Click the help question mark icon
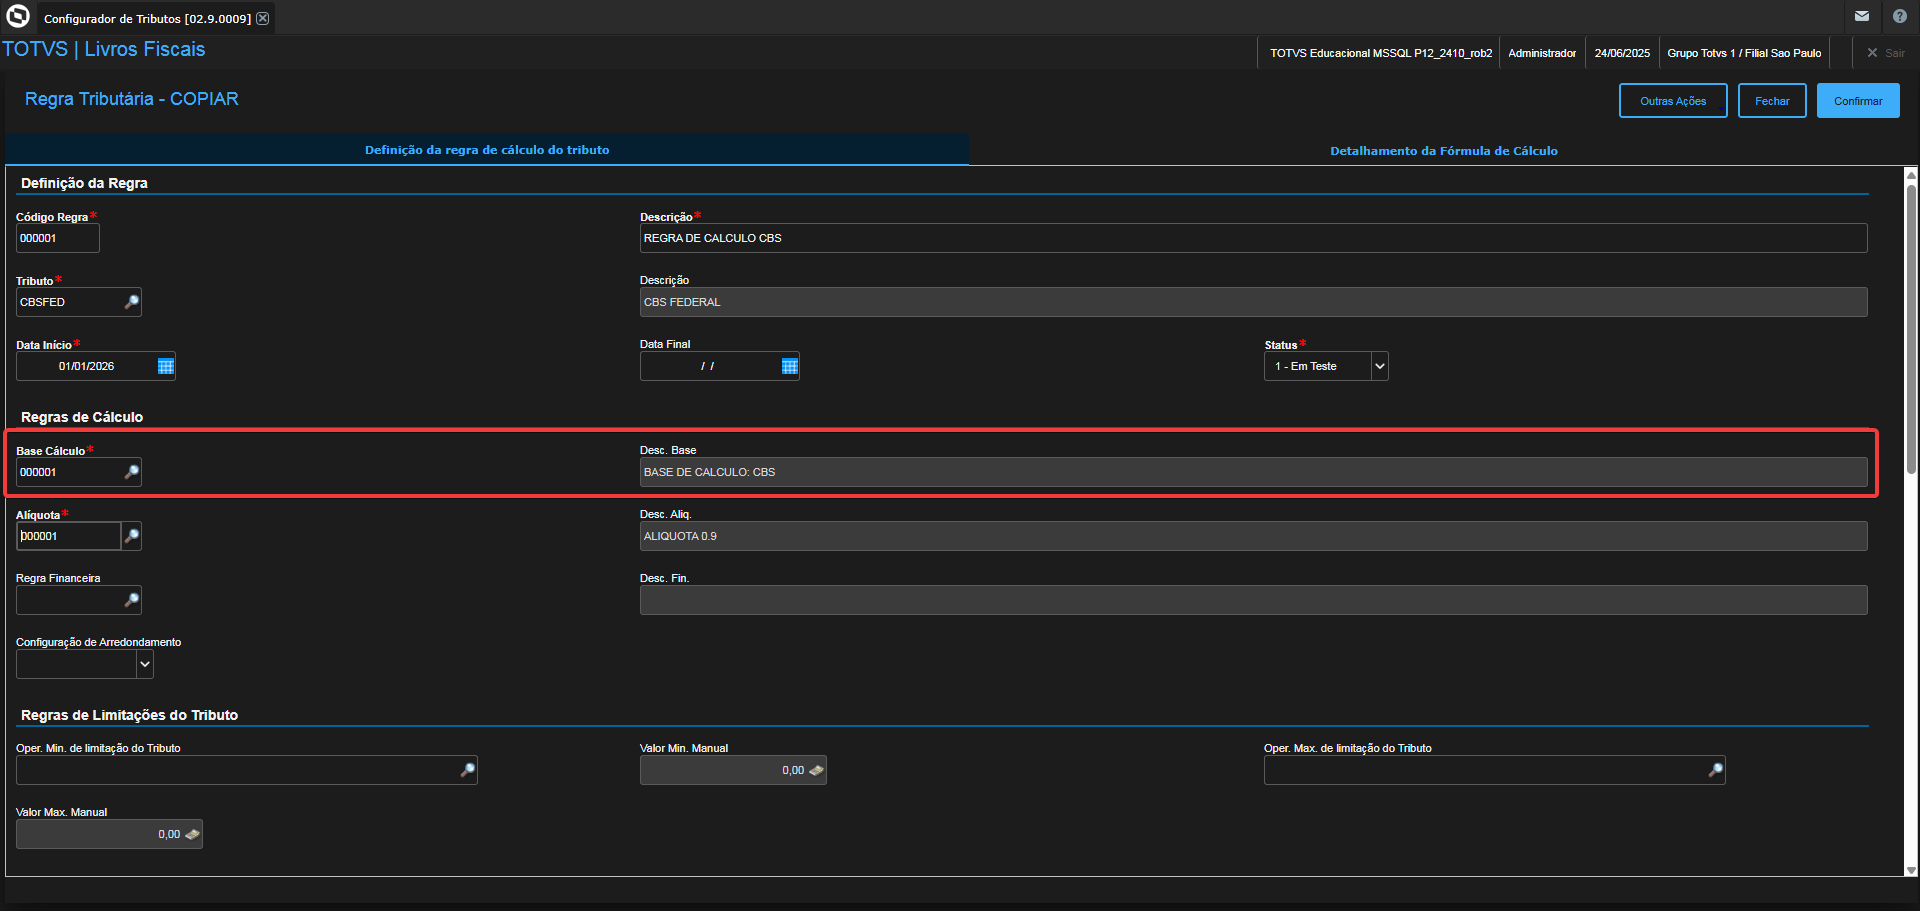The image size is (1920, 911). click(x=1900, y=16)
